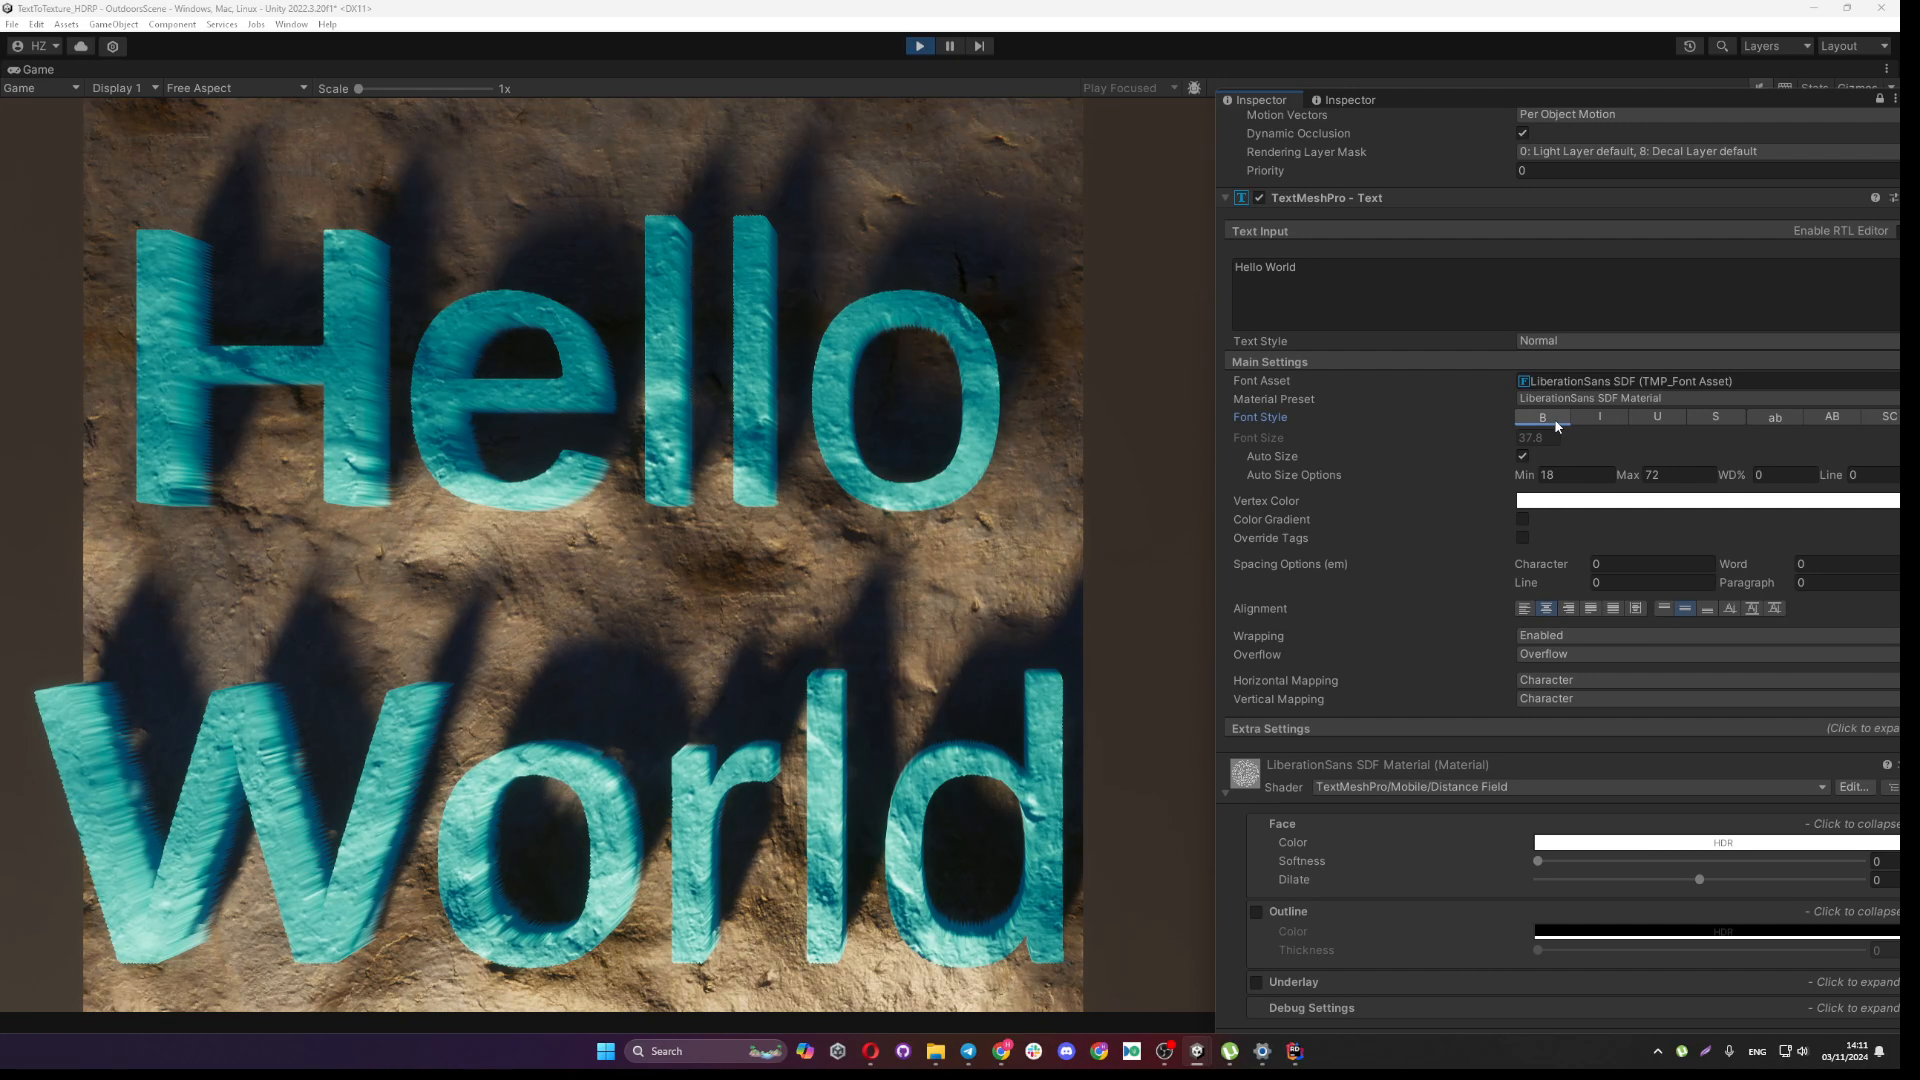
Task: Click the shader Edit... button
Action: tap(1854, 787)
